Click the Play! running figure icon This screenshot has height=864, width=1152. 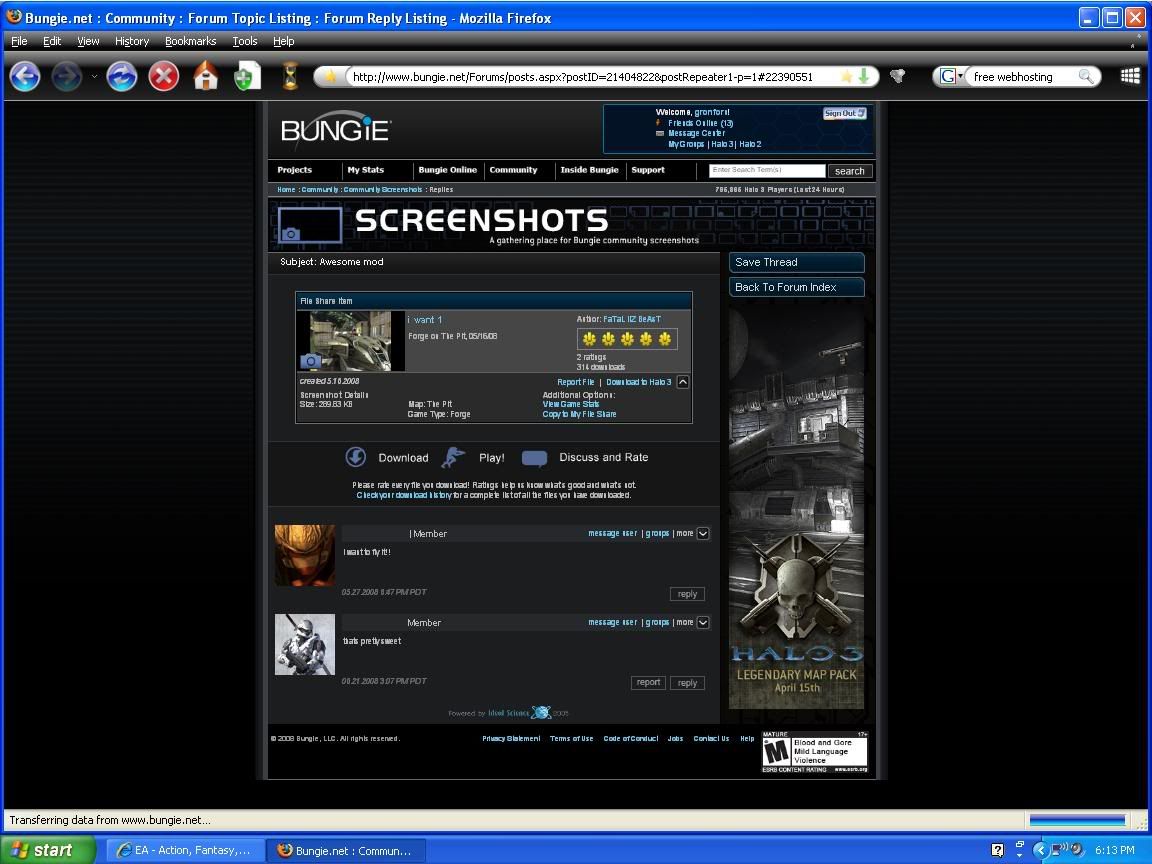click(x=454, y=457)
